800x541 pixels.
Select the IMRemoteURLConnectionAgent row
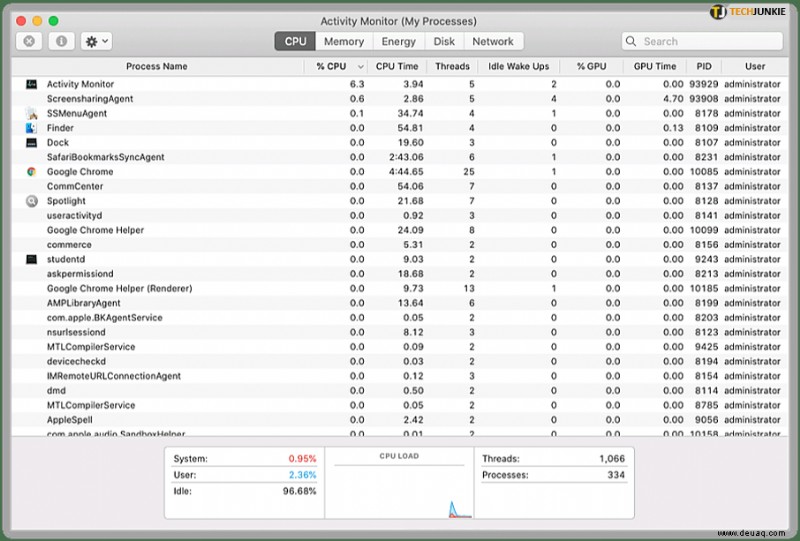click(x=399, y=376)
